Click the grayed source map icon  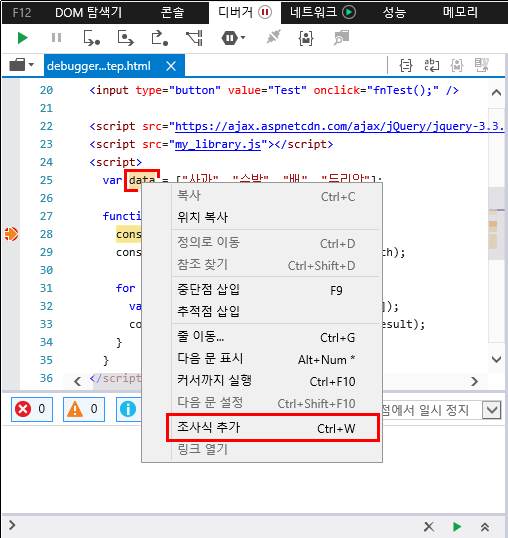(x=482, y=65)
